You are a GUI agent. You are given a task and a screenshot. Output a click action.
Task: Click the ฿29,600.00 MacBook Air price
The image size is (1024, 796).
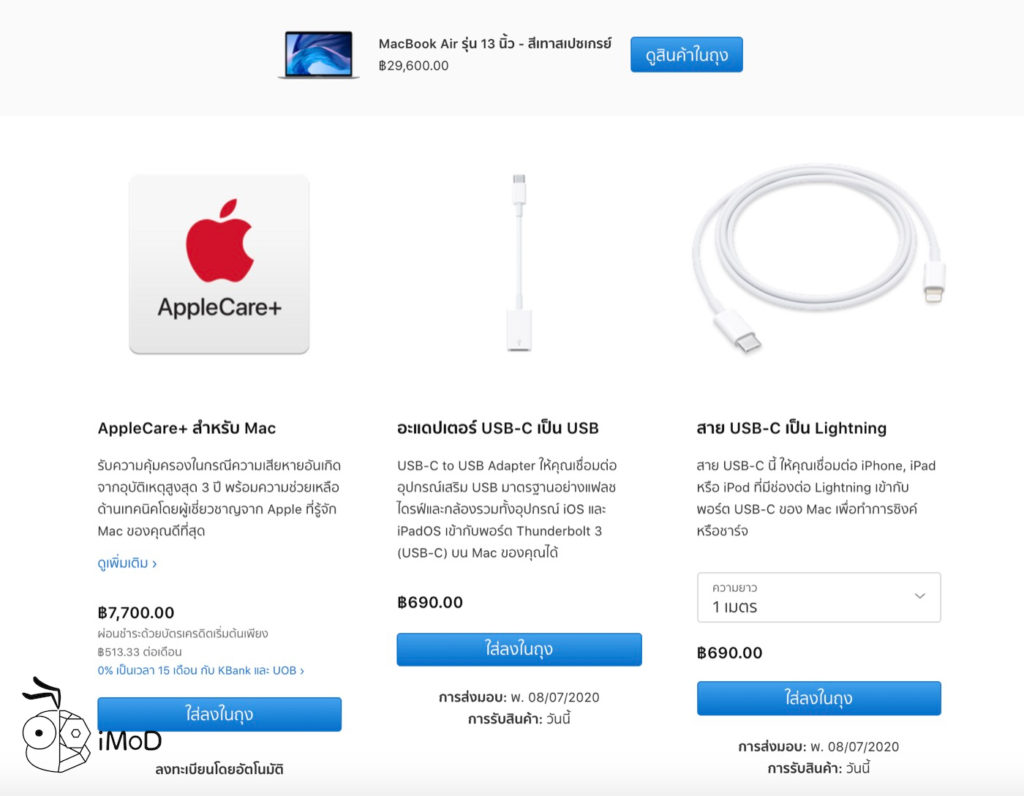point(414,66)
